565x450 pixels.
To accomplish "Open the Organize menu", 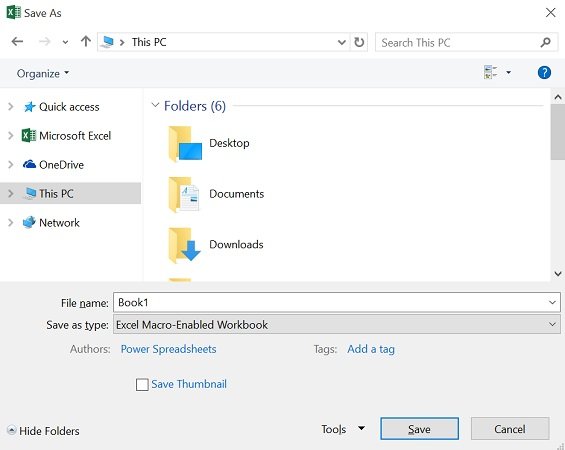I will 43,73.
